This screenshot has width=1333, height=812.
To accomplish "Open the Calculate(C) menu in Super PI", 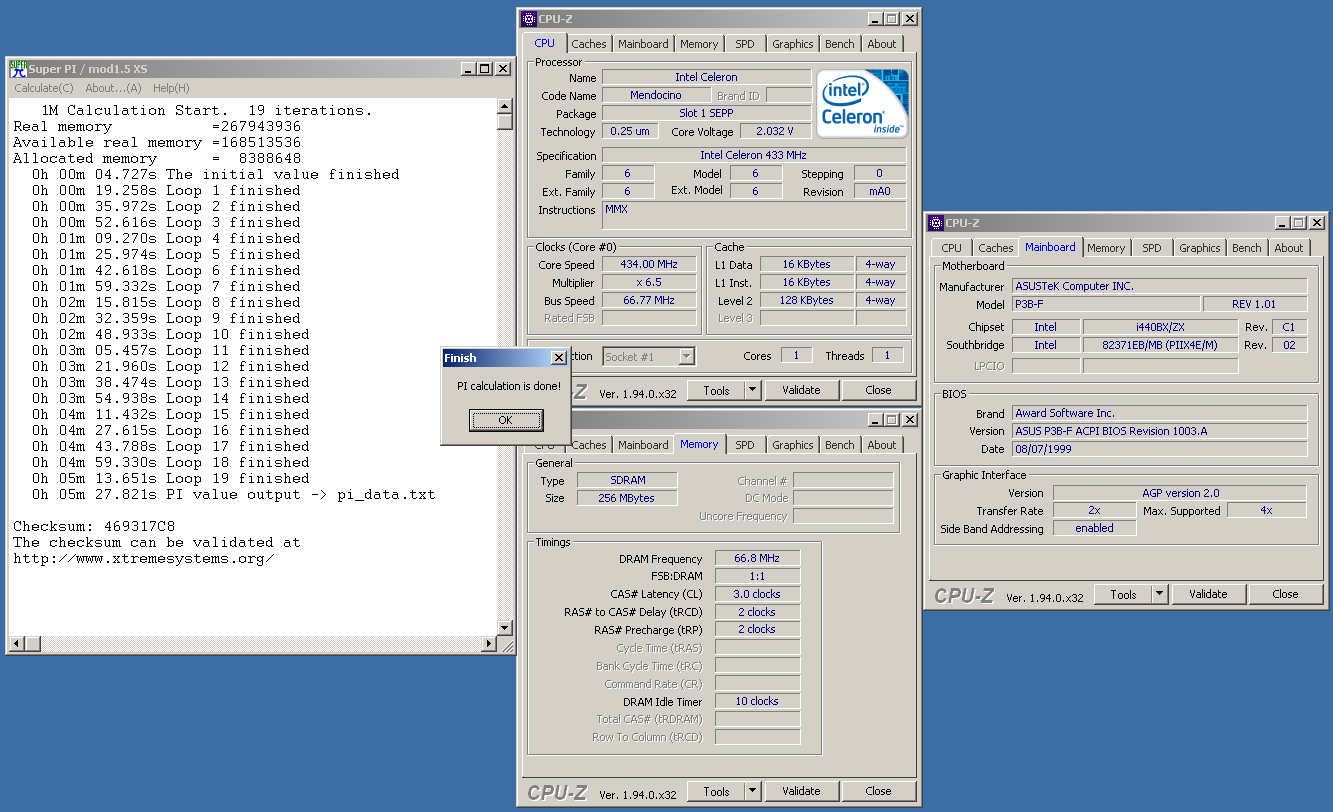I will (x=43, y=88).
